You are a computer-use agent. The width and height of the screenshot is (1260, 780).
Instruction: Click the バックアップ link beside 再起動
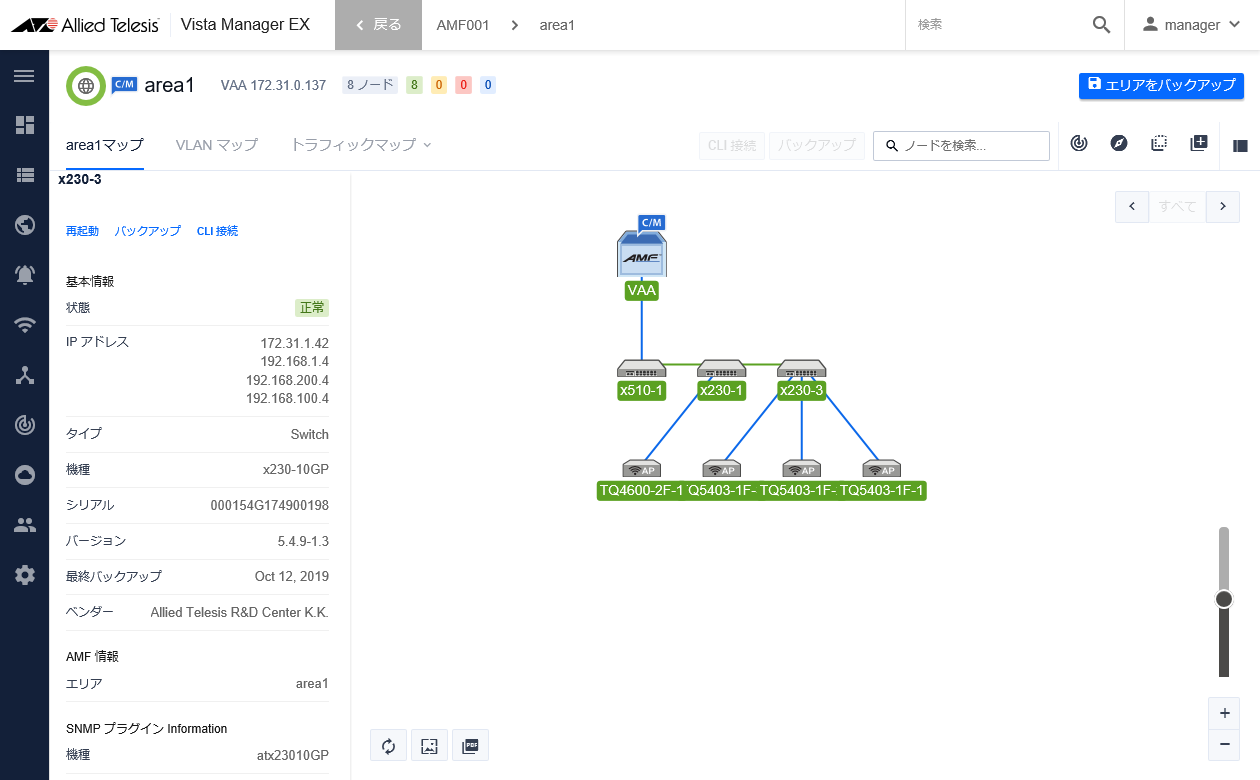(148, 231)
